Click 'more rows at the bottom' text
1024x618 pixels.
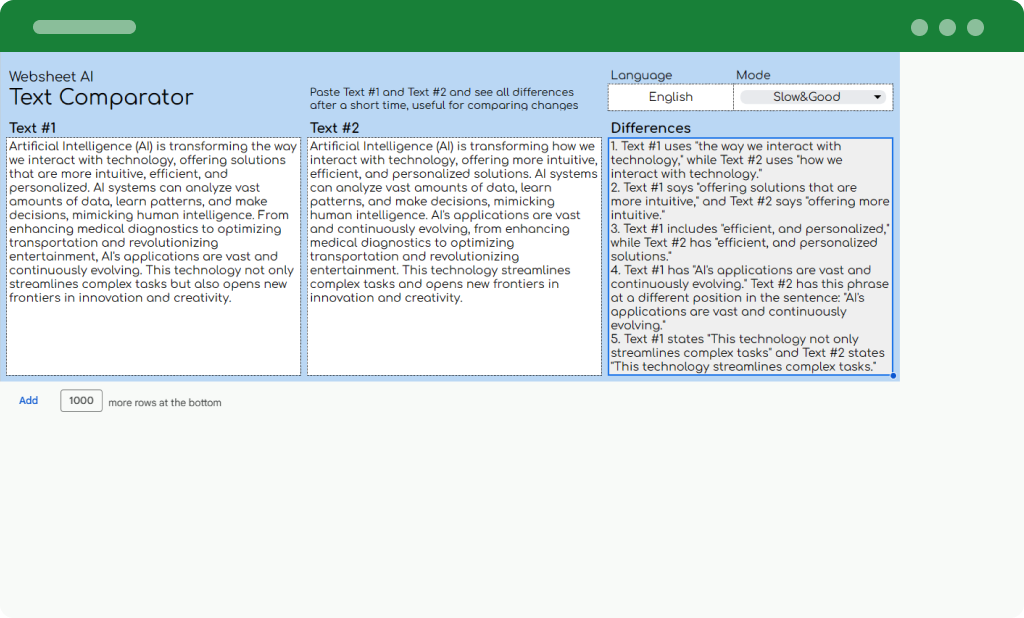click(x=165, y=402)
